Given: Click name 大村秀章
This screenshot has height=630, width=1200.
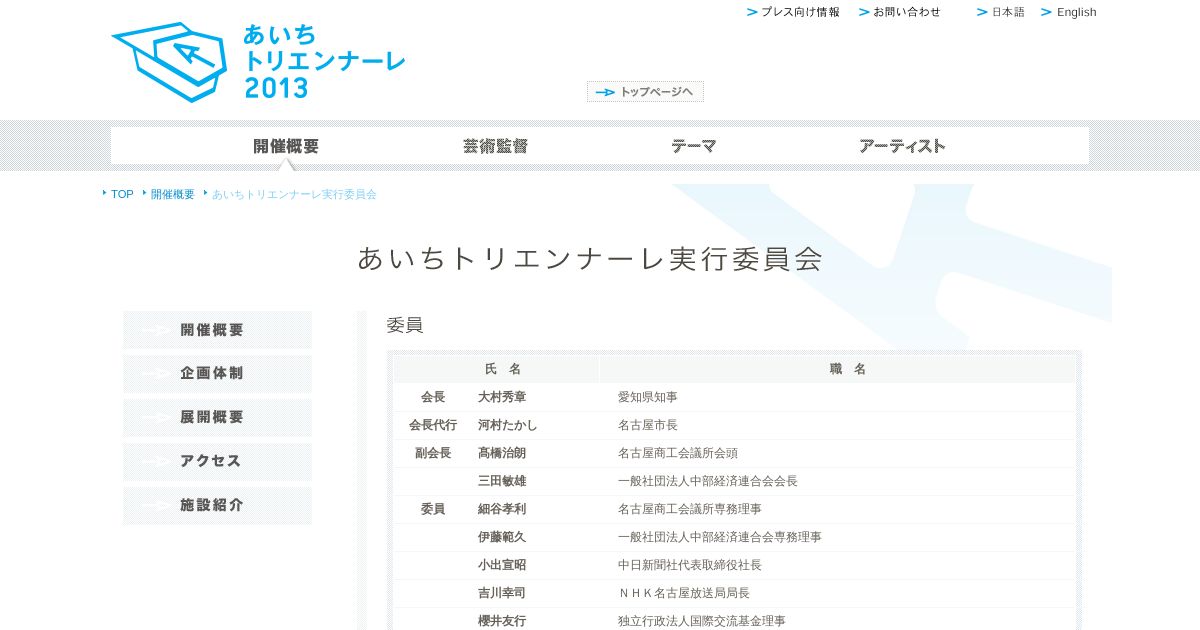Looking at the screenshot, I should [502, 397].
